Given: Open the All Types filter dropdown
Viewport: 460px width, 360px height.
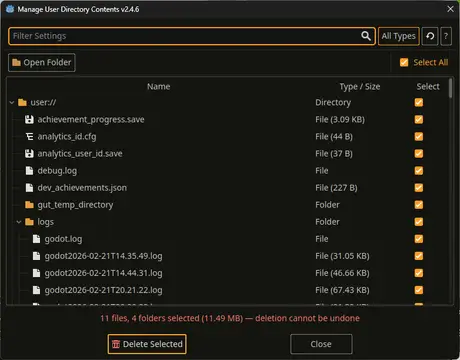Looking at the screenshot, I should [399, 36].
